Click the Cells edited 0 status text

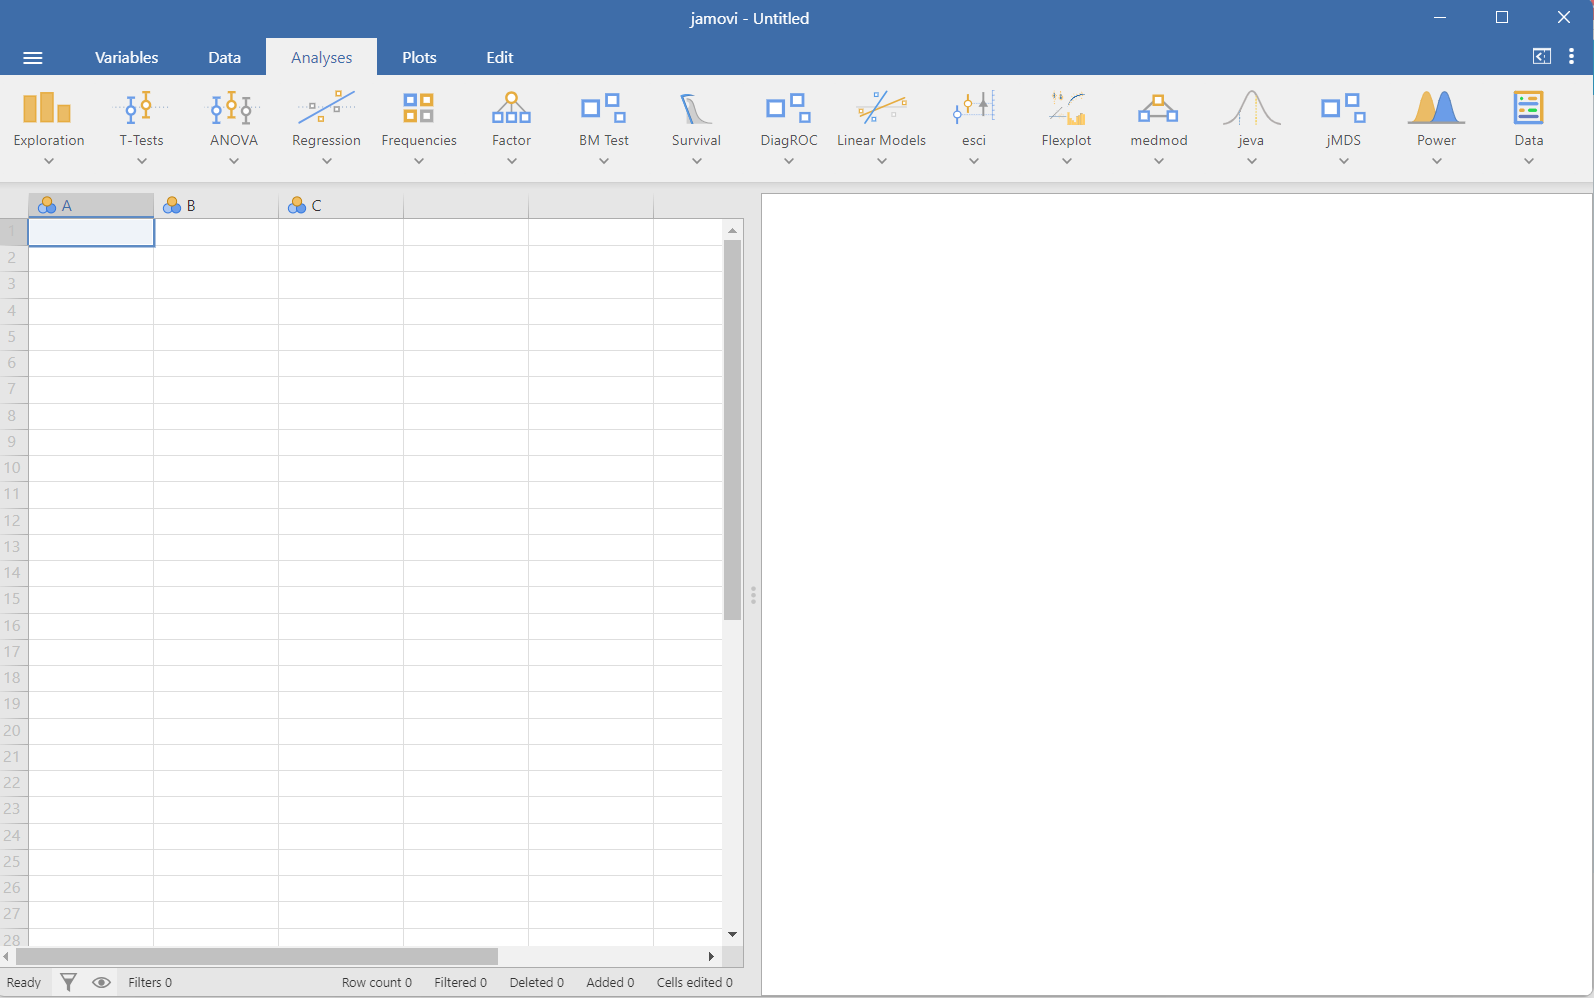[x=695, y=982]
